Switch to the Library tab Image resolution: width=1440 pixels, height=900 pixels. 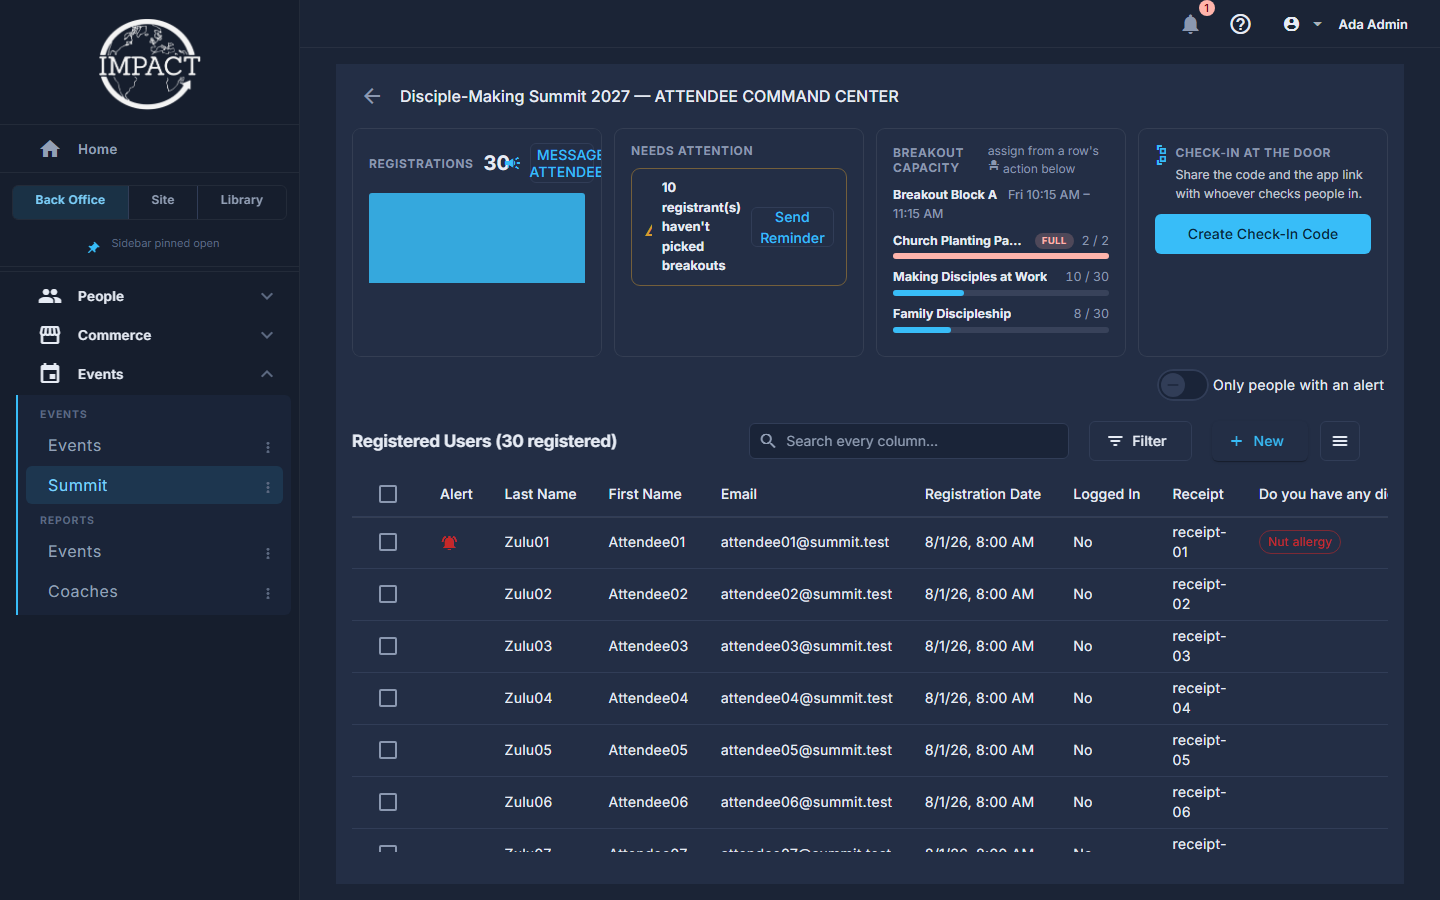pyautogui.click(x=242, y=200)
